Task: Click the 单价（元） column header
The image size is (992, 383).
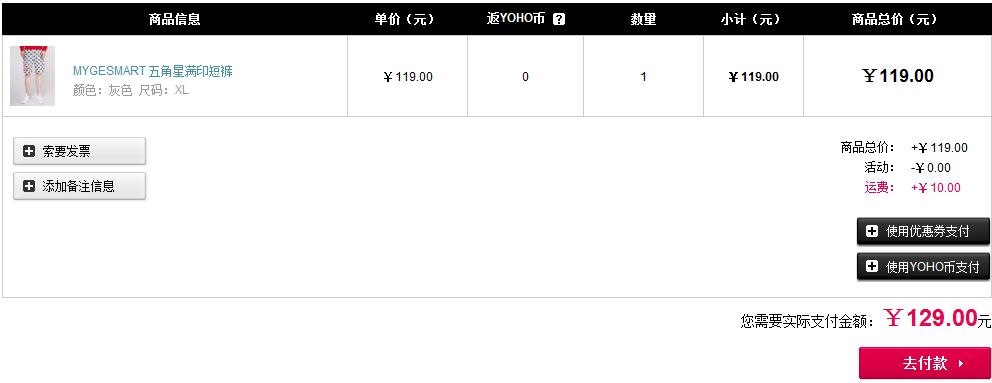Action: click(x=405, y=20)
